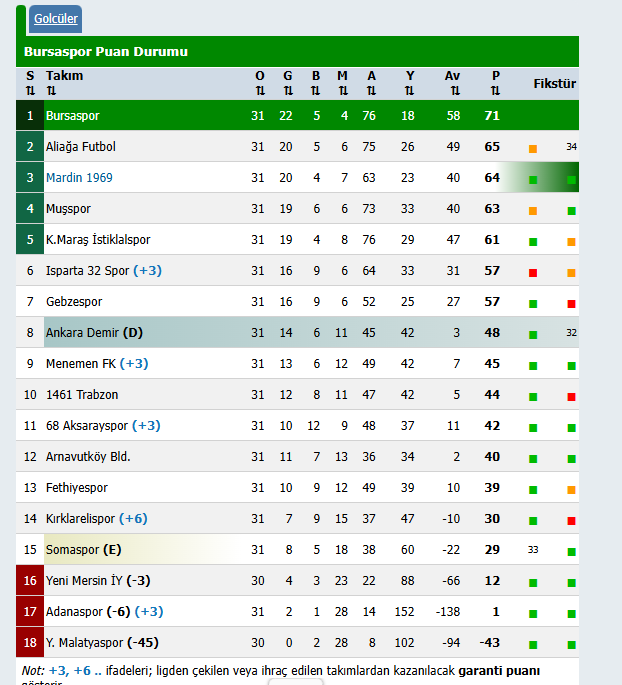The width and height of the screenshot is (622, 685).
Task: Sort by G wins column arrows
Action: (288, 91)
